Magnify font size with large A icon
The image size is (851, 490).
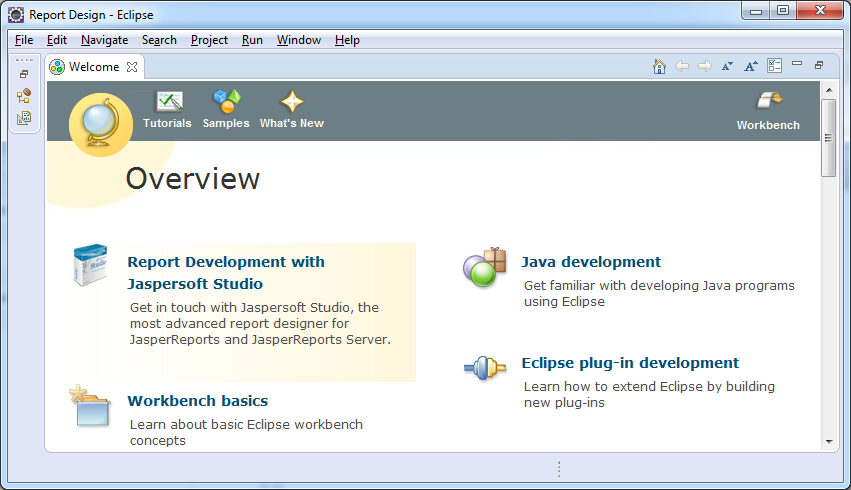coord(751,66)
